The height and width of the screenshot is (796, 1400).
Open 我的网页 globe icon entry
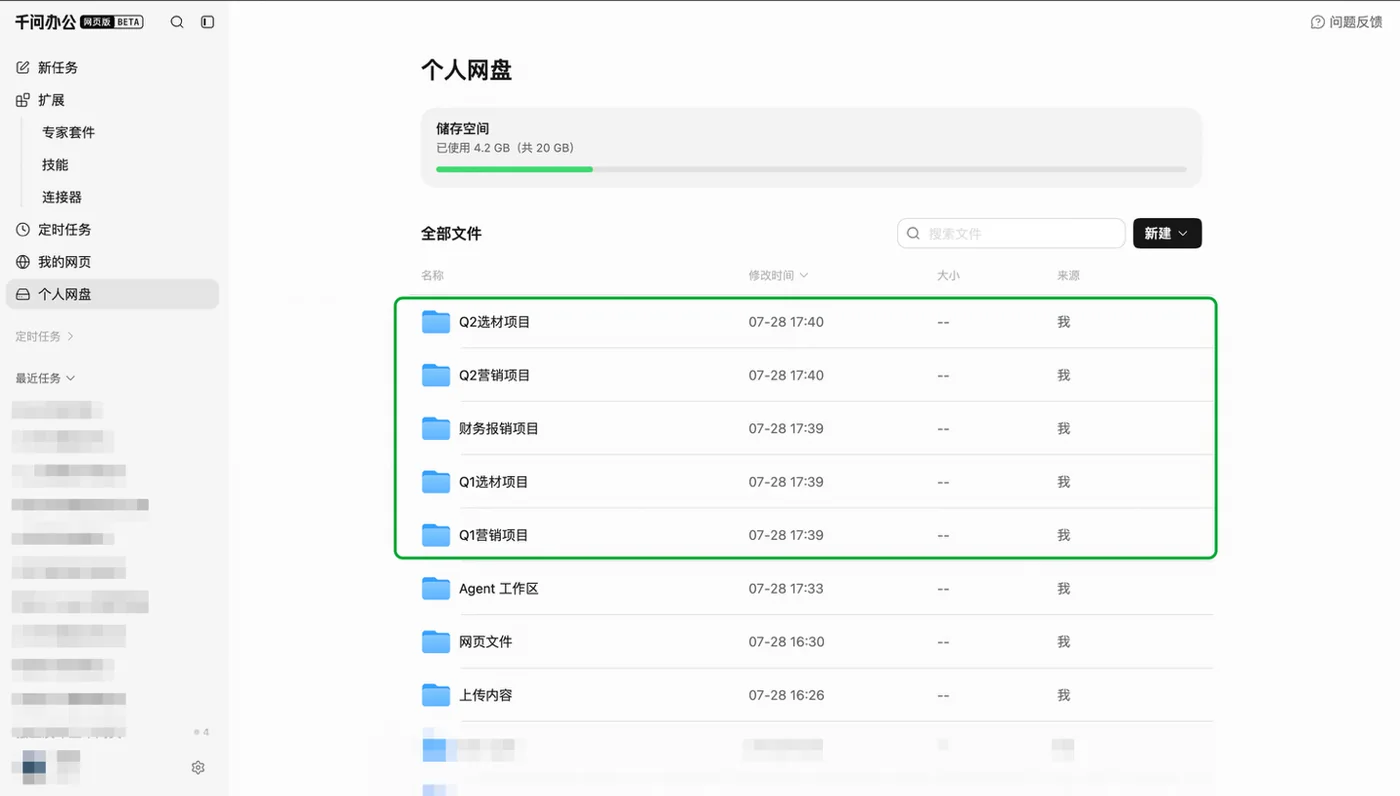[x=23, y=262]
